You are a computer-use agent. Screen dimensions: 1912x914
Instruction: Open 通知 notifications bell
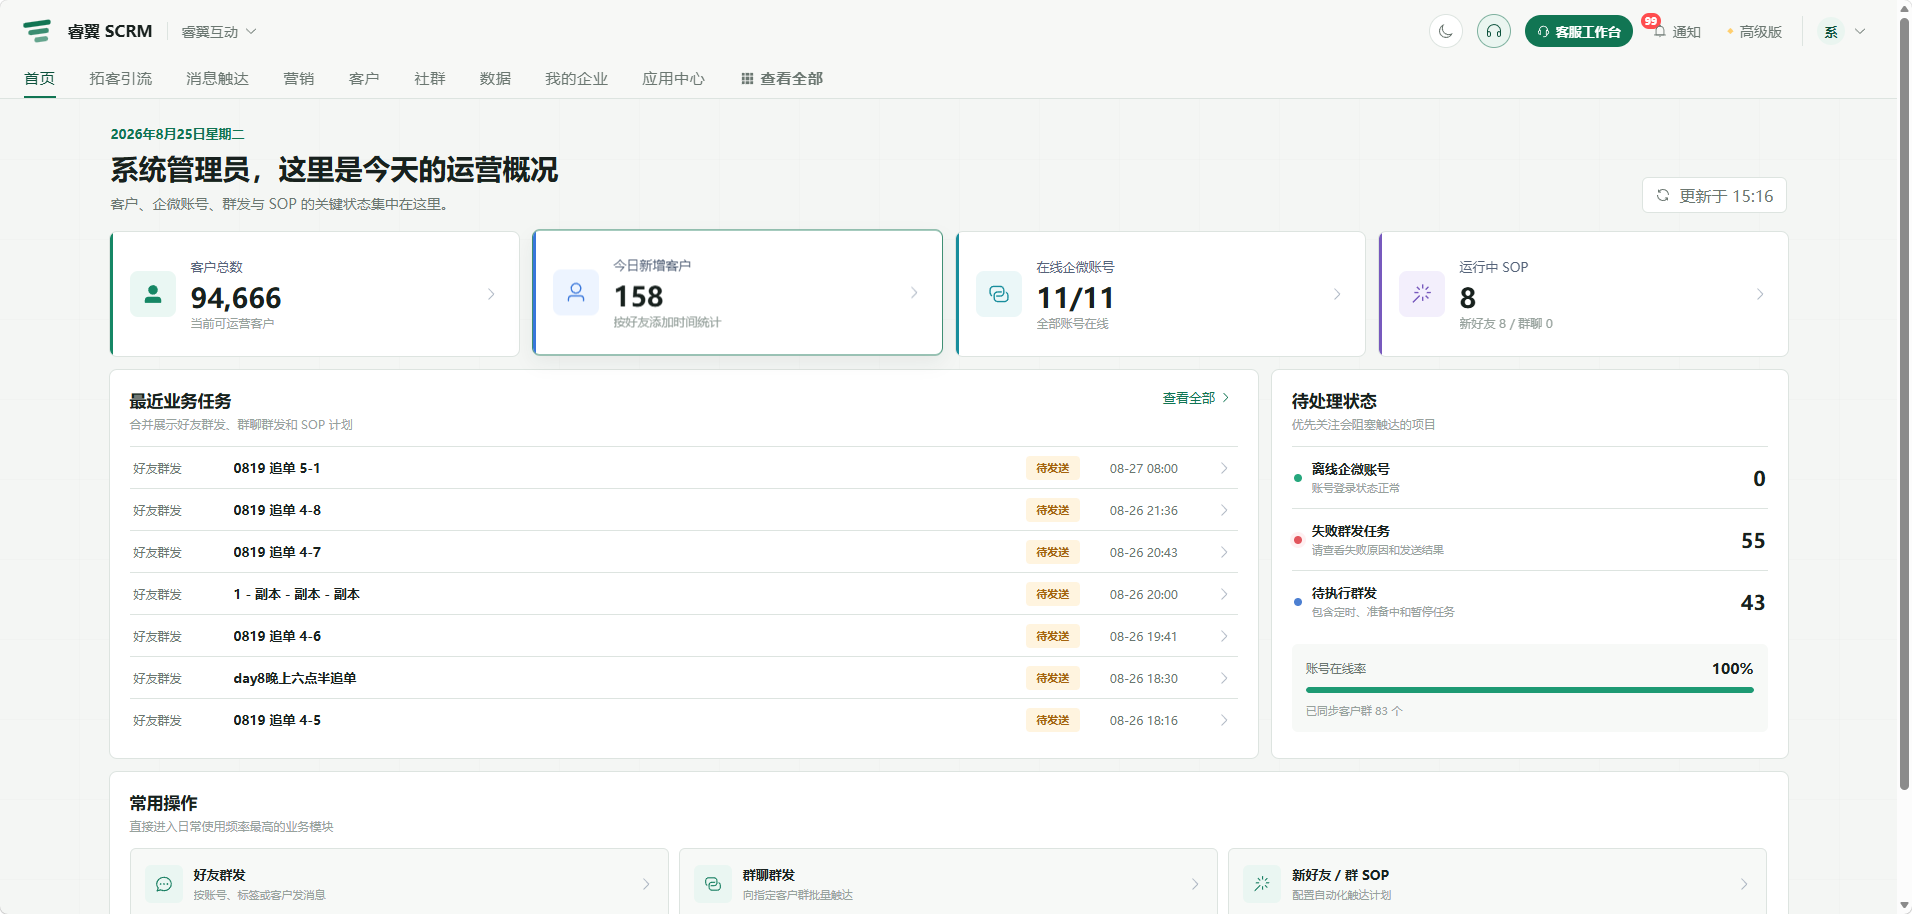(1677, 32)
